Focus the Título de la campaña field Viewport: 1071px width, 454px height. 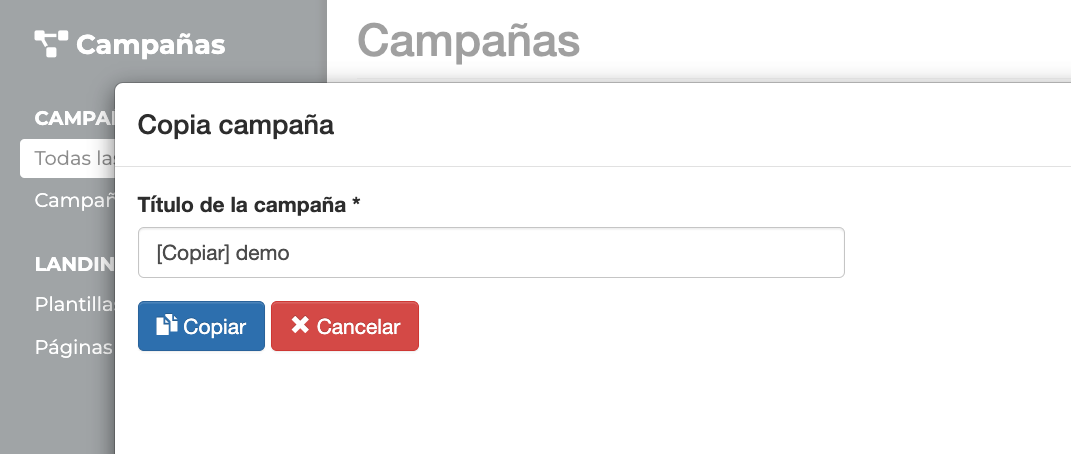click(x=491, y=253)
